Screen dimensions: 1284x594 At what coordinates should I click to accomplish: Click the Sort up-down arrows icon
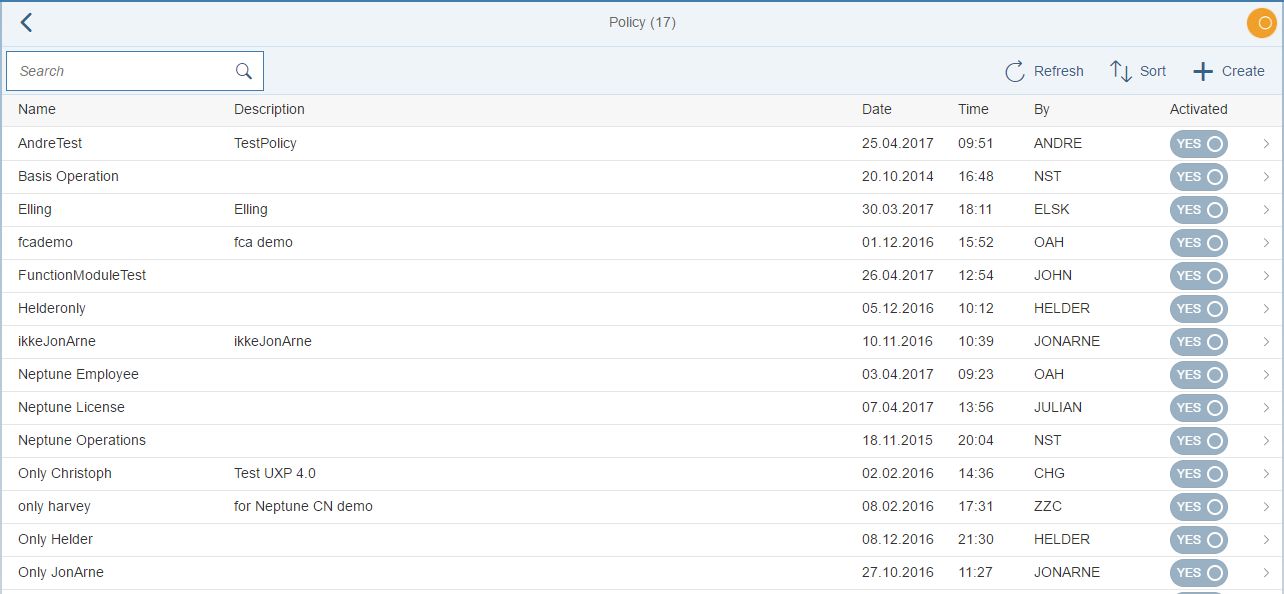1120,71
